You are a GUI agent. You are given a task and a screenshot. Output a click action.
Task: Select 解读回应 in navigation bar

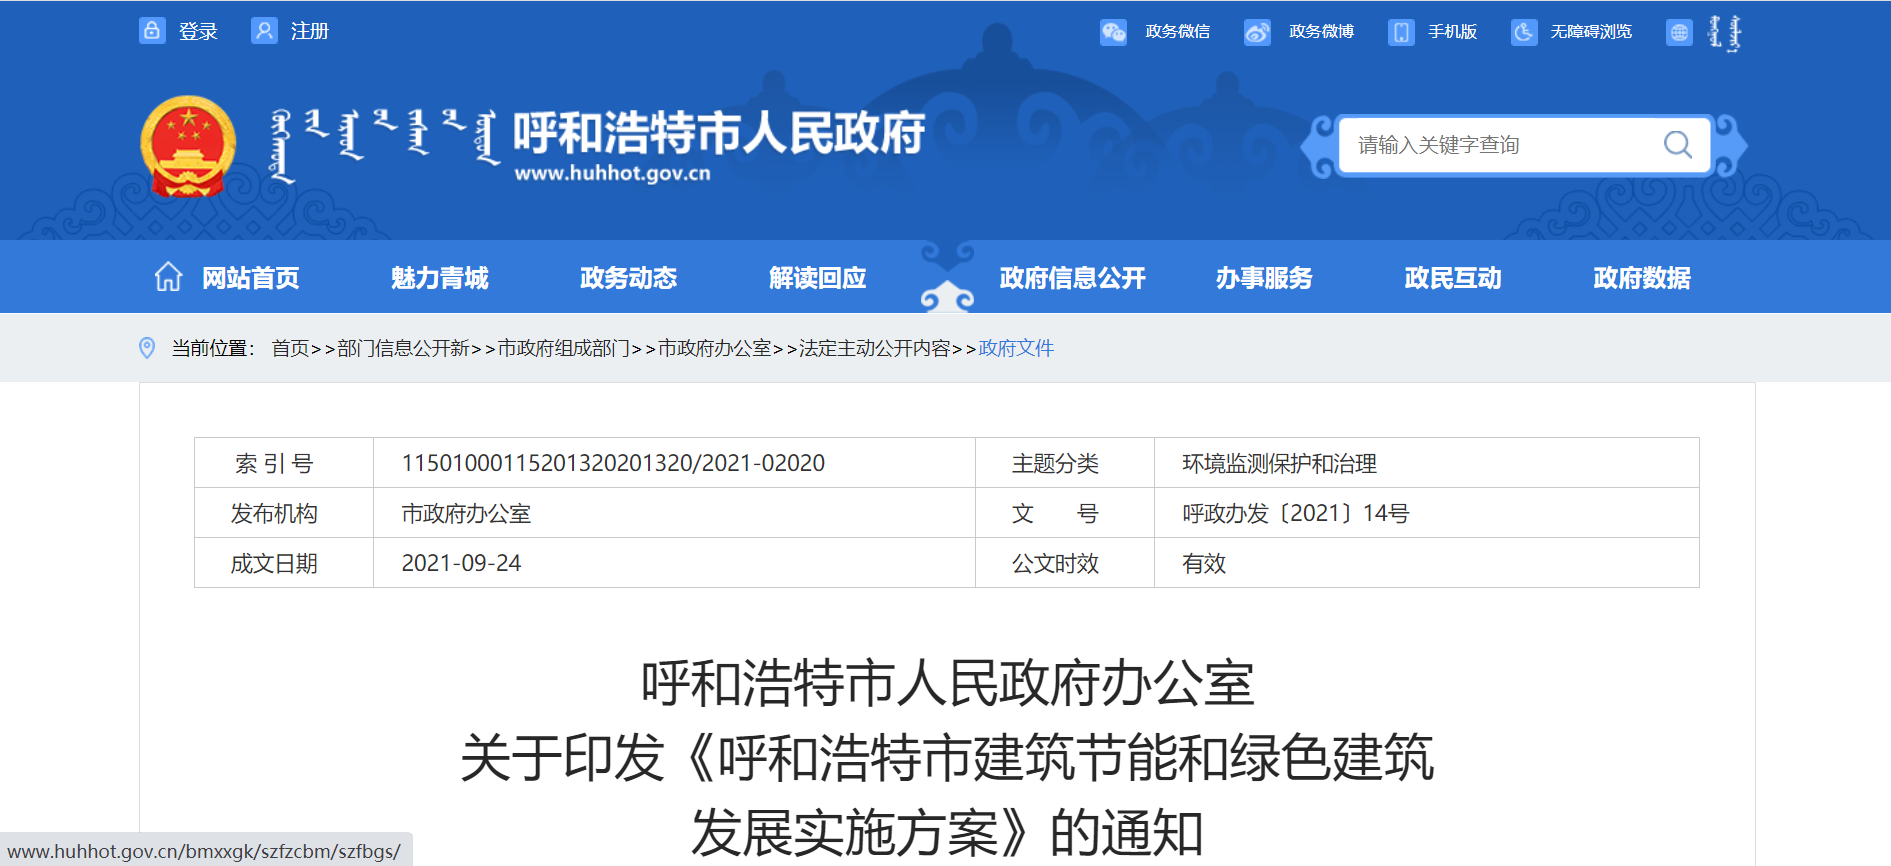pos(817,278)
